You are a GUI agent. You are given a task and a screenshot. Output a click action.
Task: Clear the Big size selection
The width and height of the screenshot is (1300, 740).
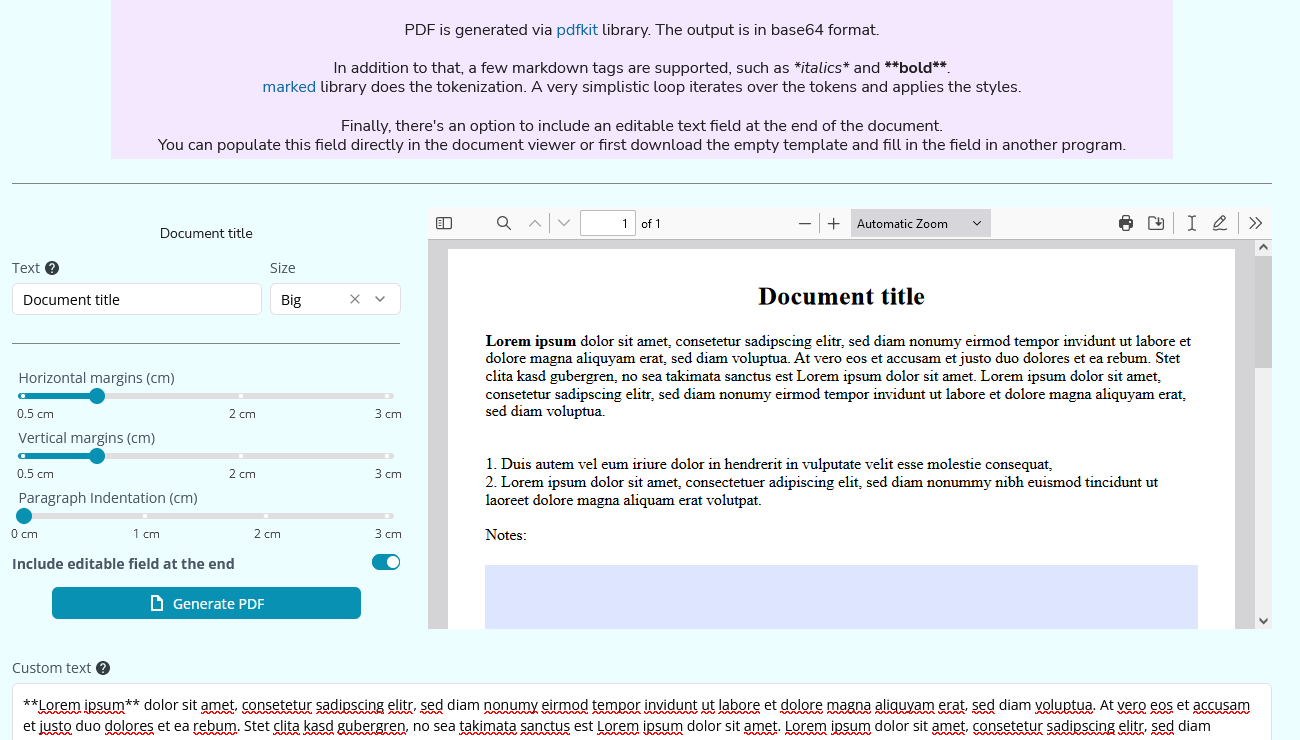tap(355, 299)
